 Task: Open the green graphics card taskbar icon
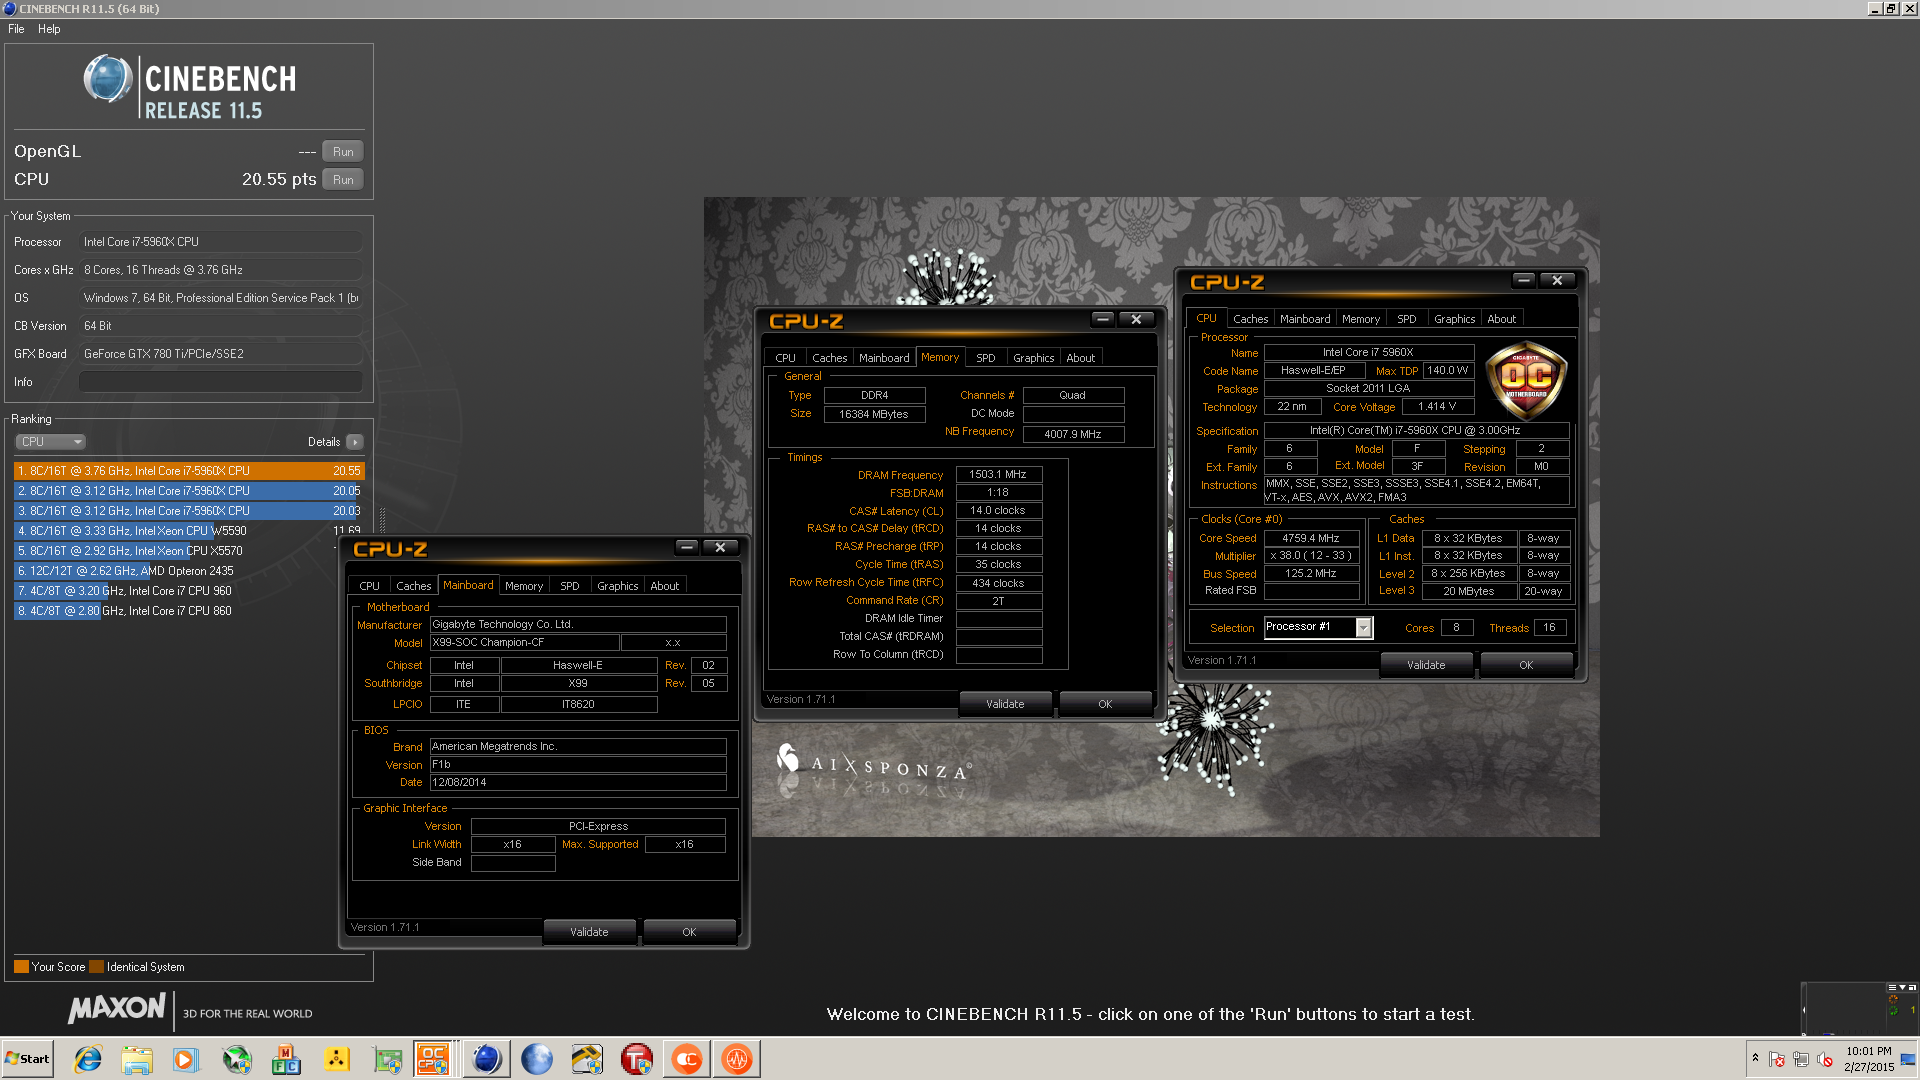387,1059
